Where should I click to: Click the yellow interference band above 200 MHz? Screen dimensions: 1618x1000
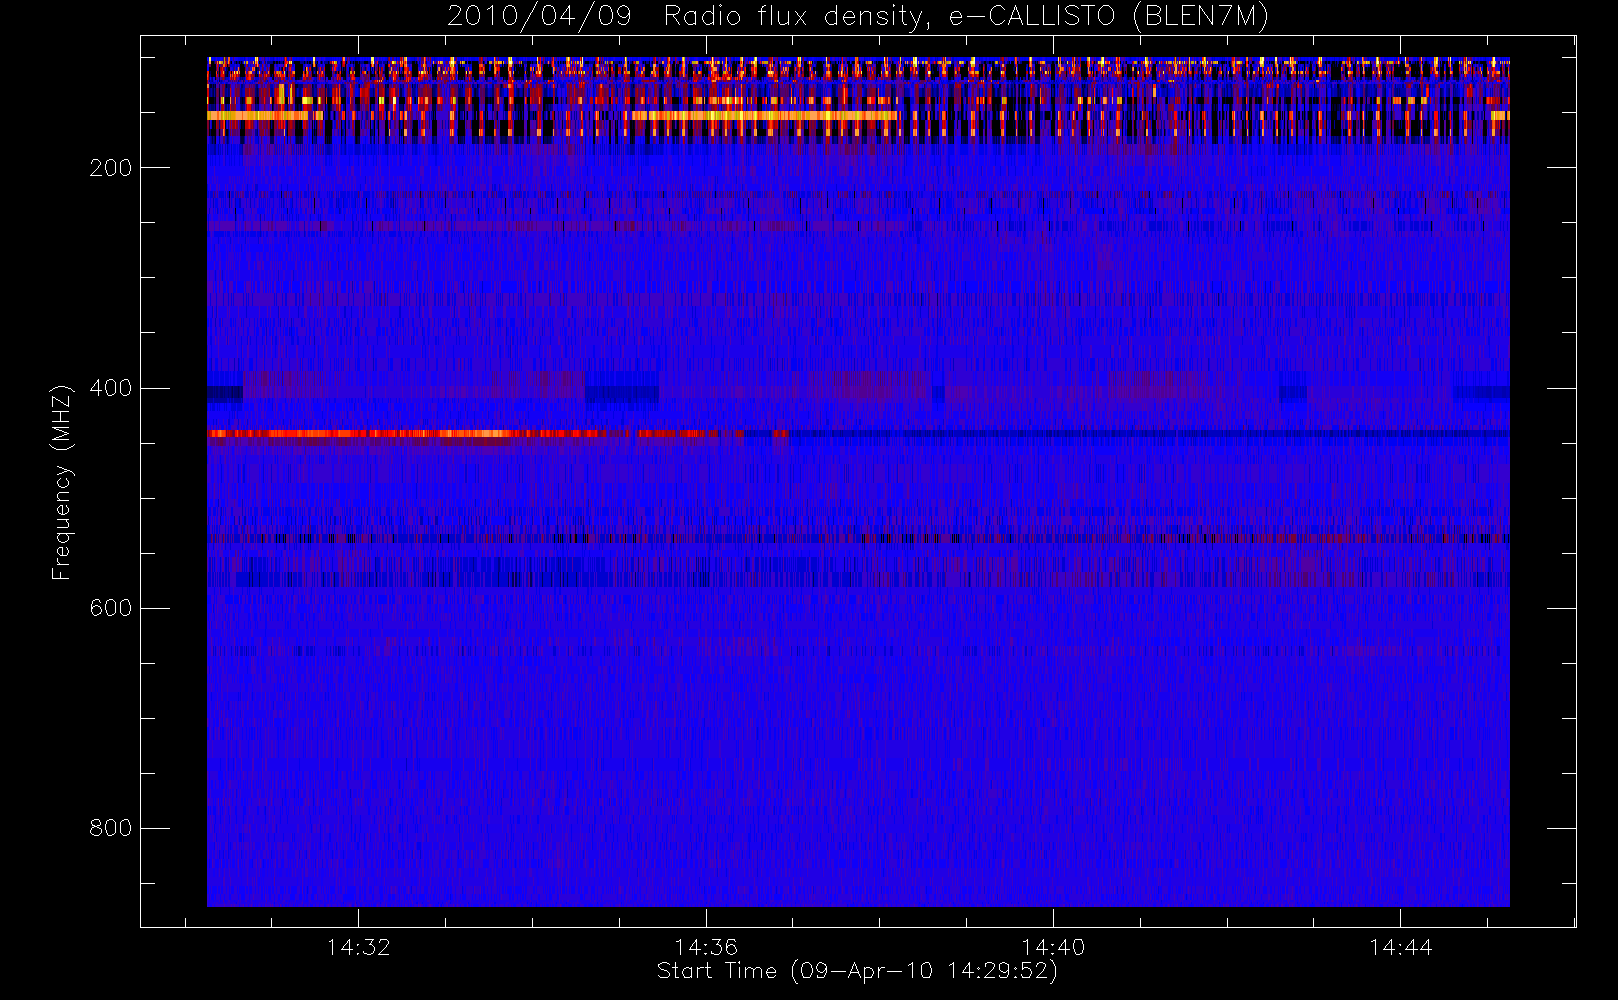(764, 116)
